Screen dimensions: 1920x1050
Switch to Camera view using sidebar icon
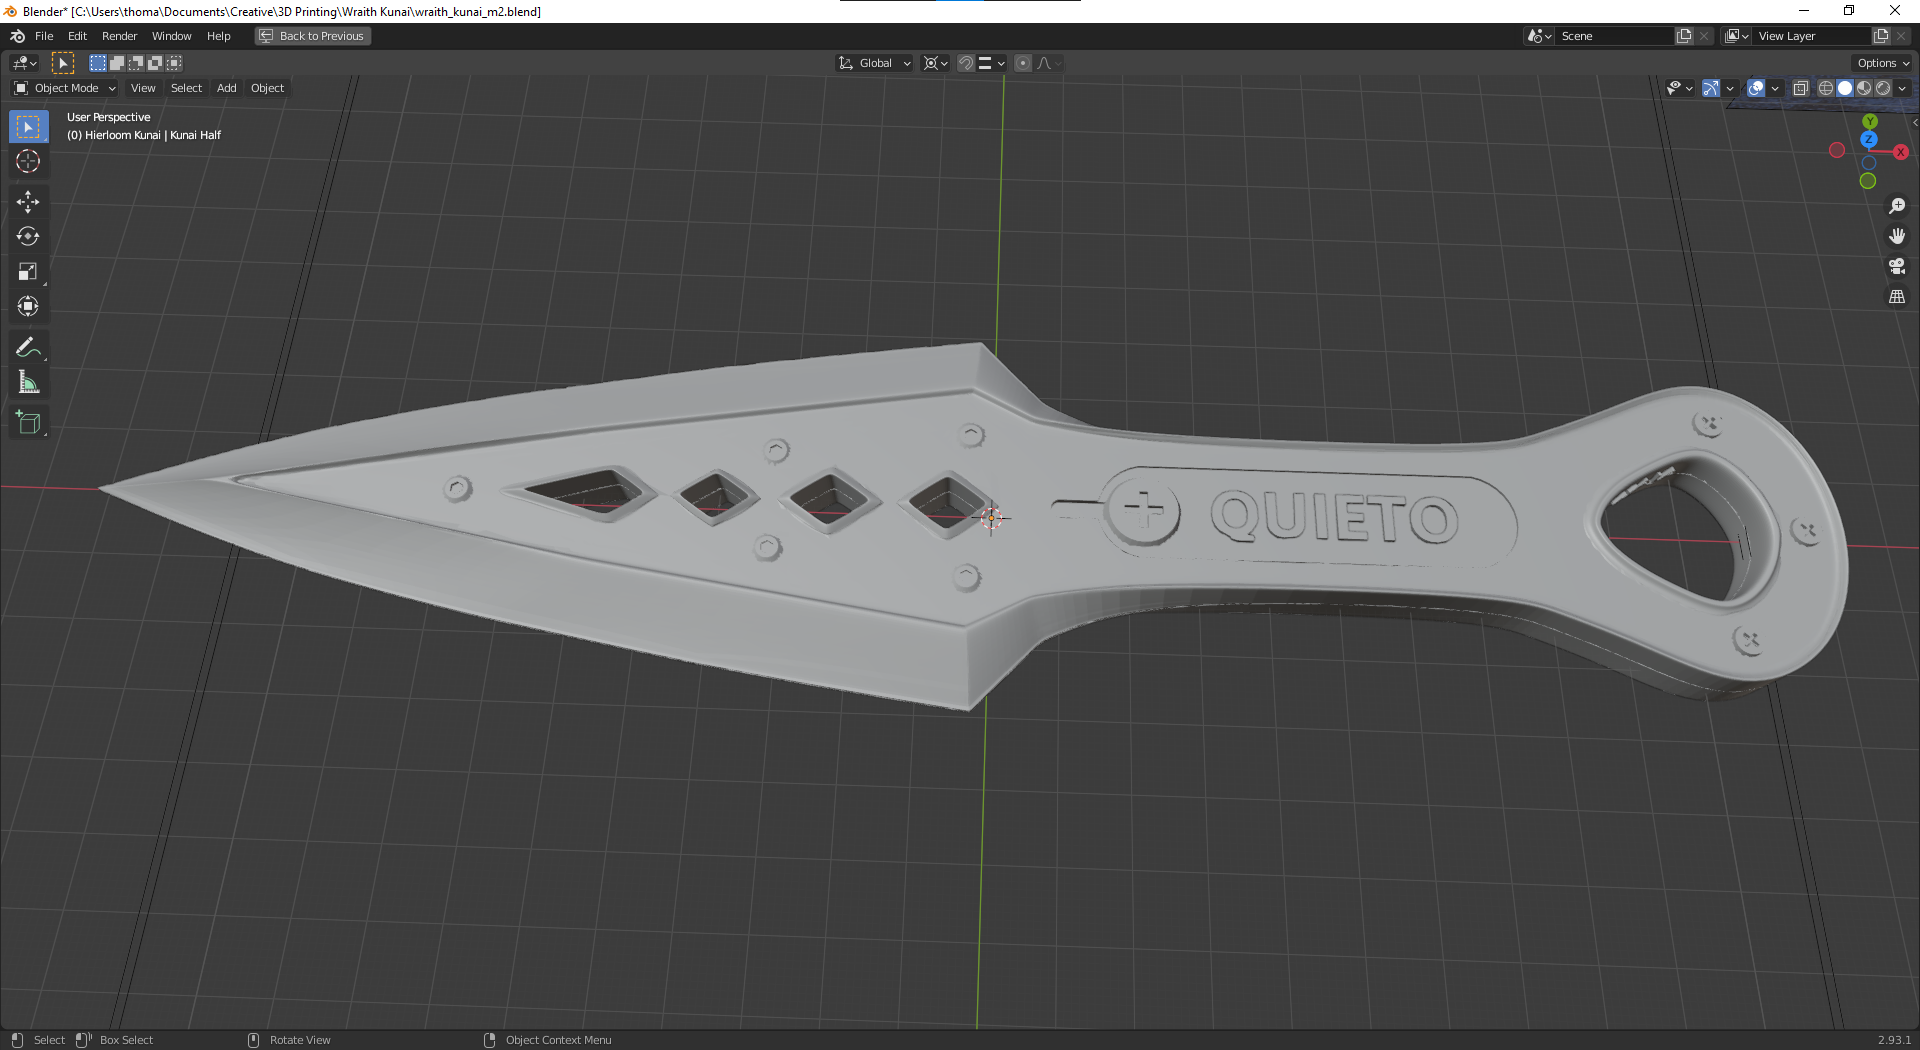1897,267
